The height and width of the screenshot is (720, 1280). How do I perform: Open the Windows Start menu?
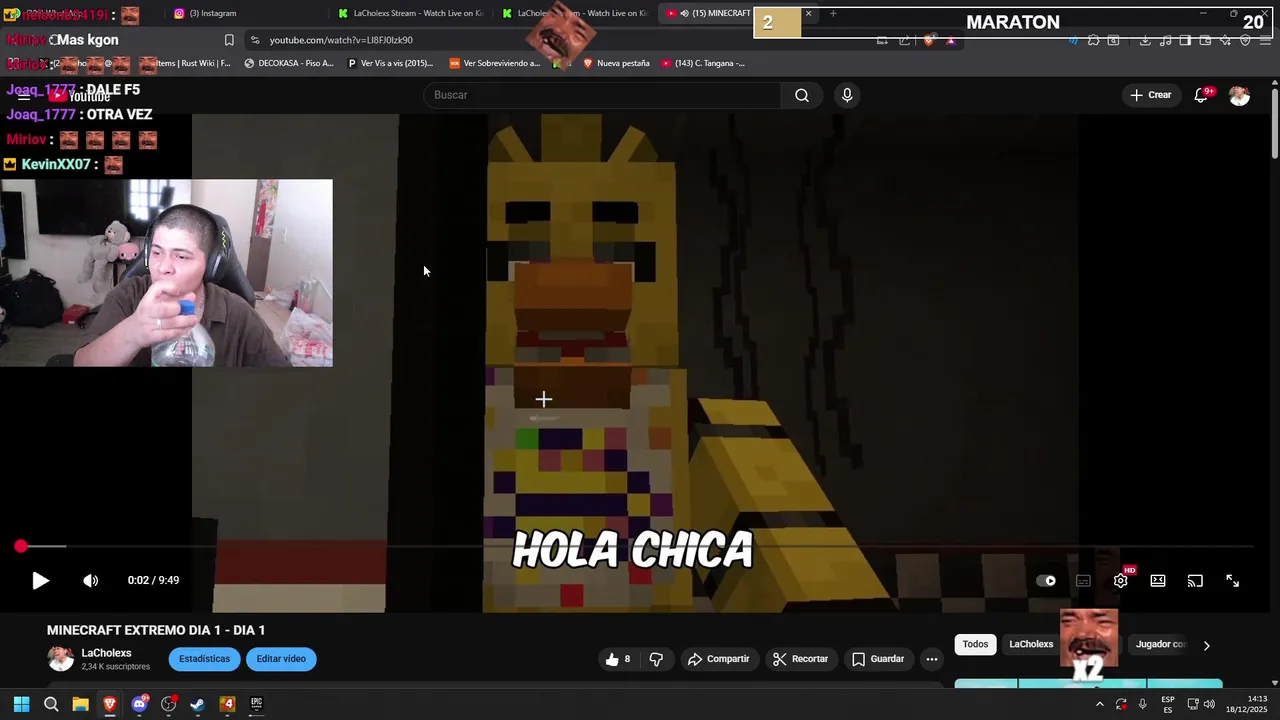pos(21,704)
